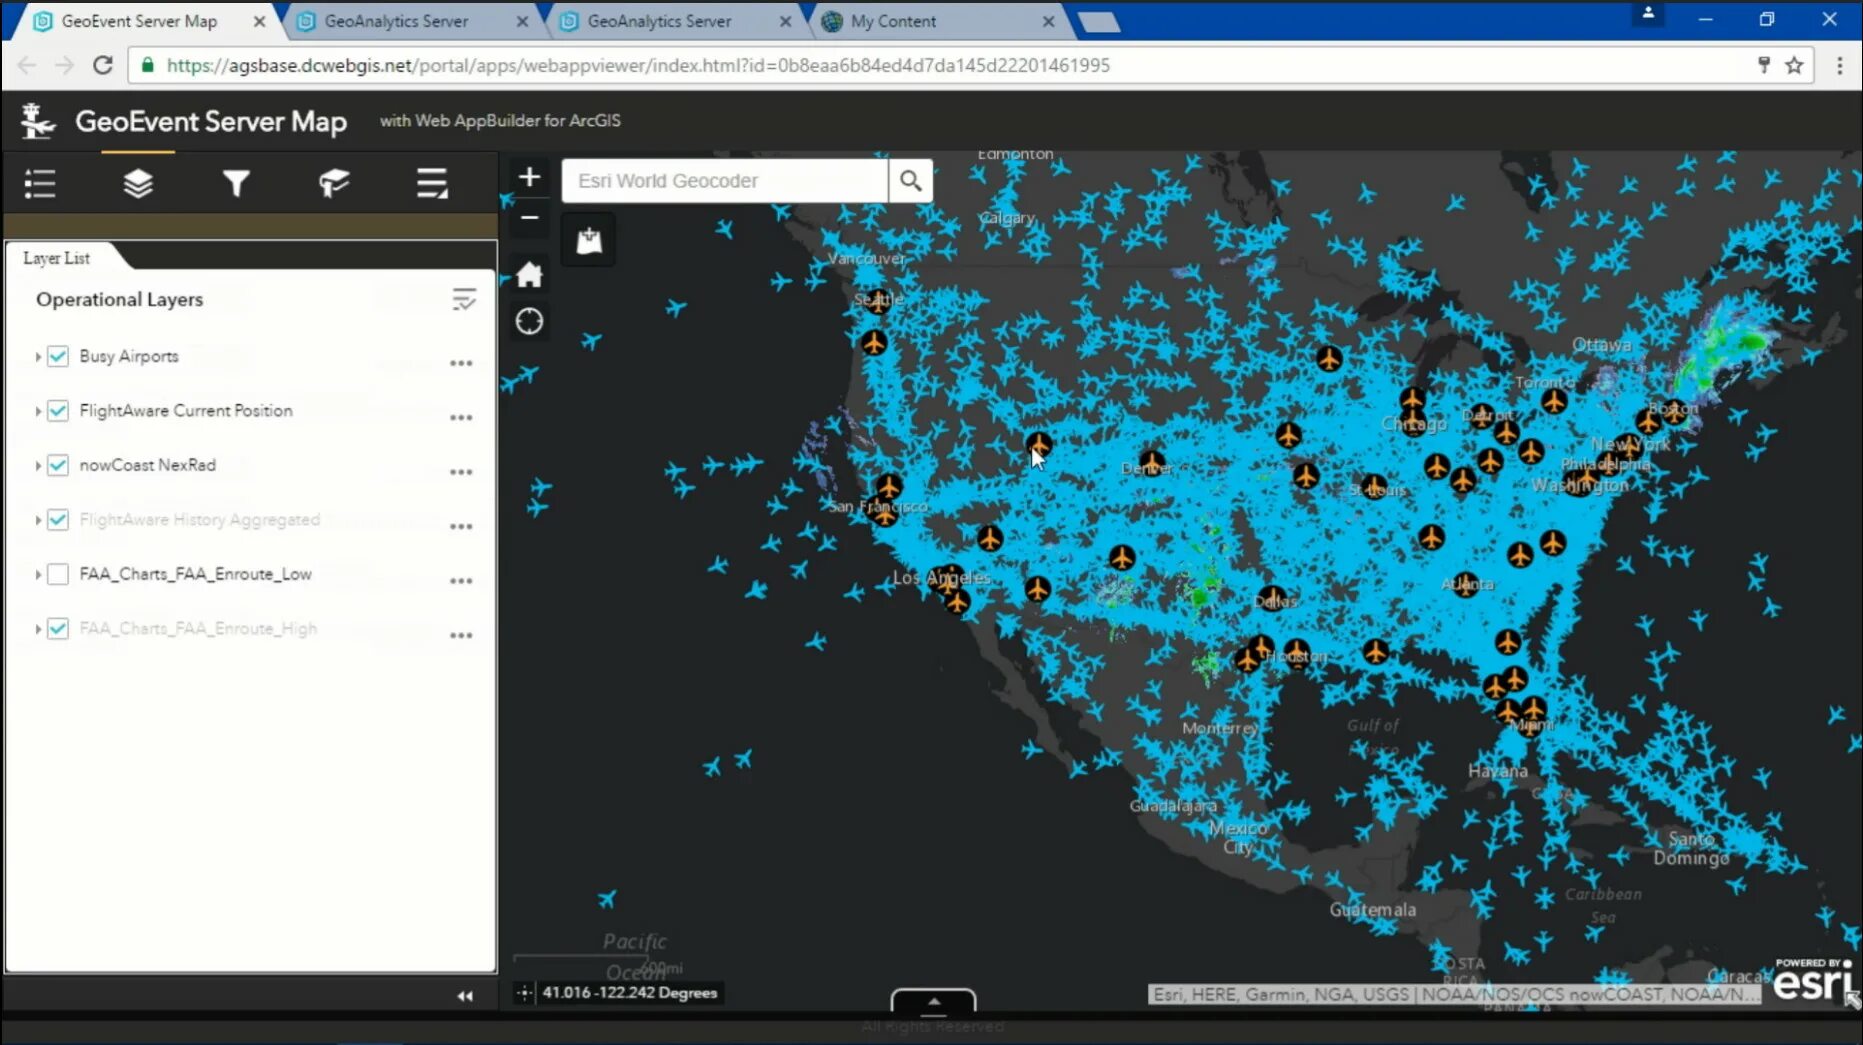Click the 41.016 -122.242 Degrees coordinate readout
Viewport: 1863px width, 1045px height.
point(630,993)
